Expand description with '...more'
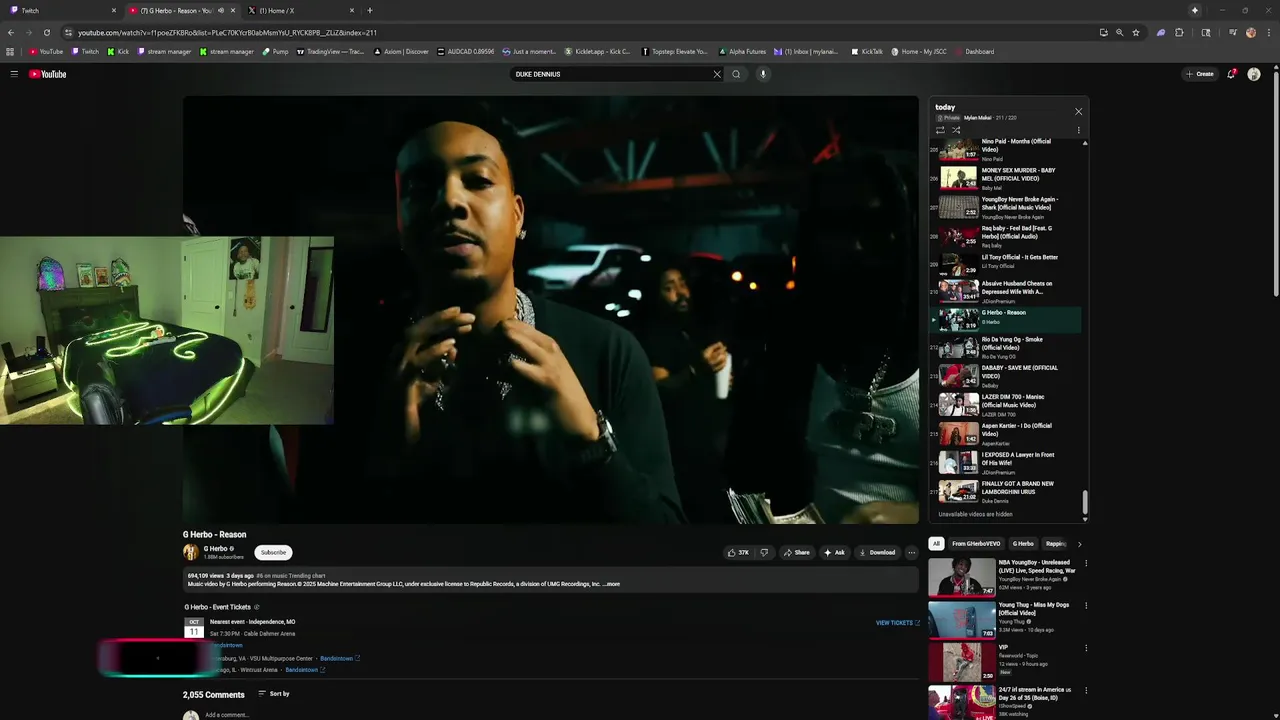Screen dimensions: 1280x720 tap(613, 584)
